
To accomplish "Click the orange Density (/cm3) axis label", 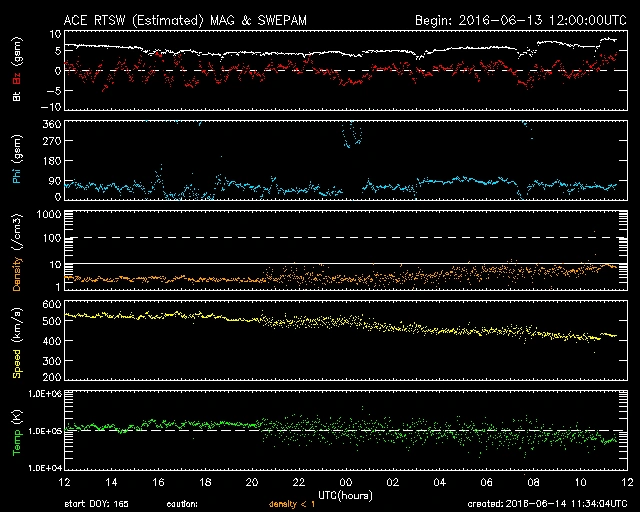I will point(16,250).
